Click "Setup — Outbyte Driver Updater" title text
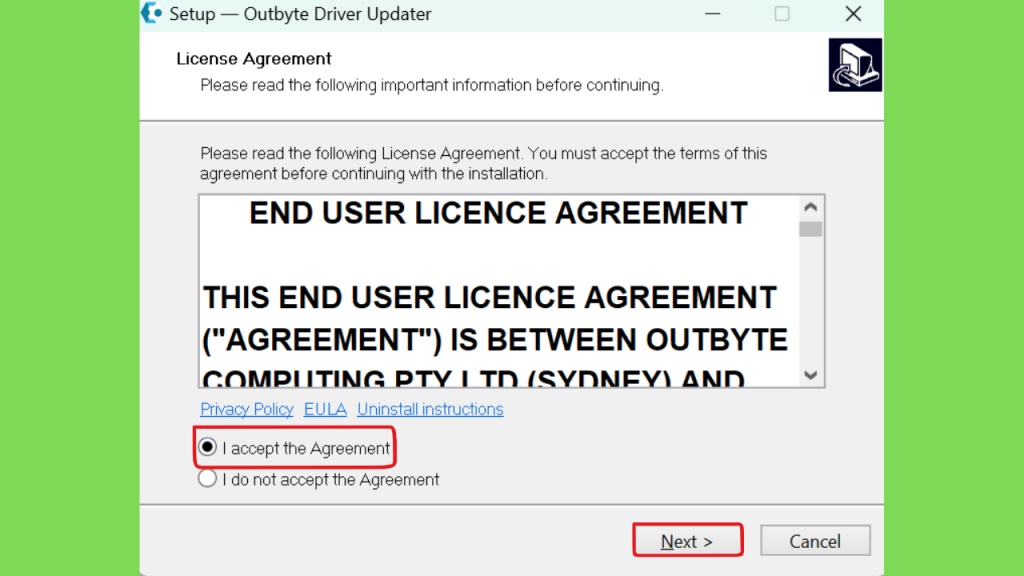Image resolution: width=1024 pixels, height=576 pixels. (x=300, y=14)
